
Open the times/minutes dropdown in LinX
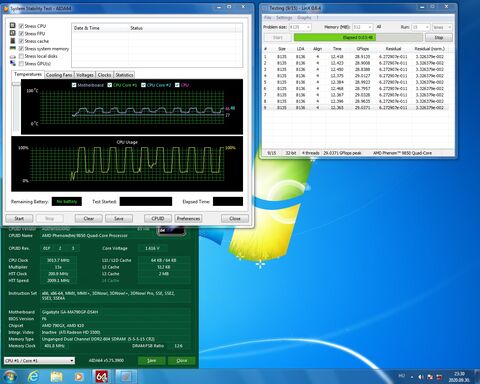442,27
